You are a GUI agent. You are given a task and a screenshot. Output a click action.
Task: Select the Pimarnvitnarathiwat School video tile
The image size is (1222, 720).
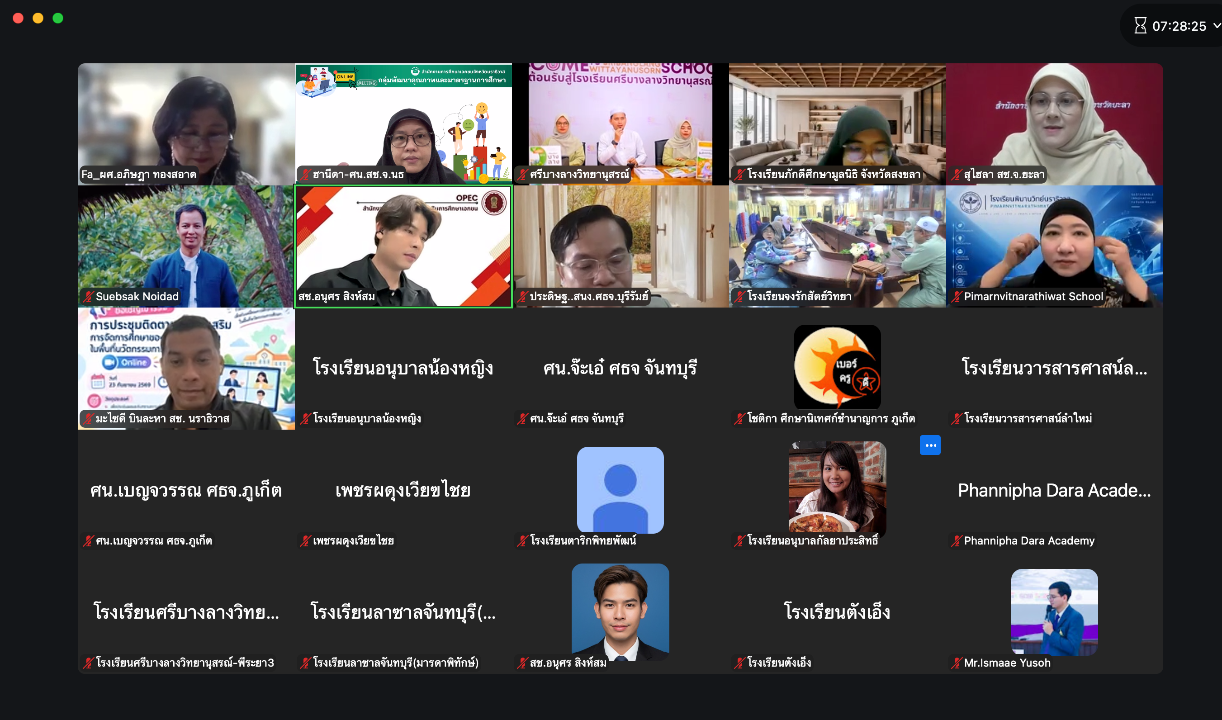(1054, 246)
